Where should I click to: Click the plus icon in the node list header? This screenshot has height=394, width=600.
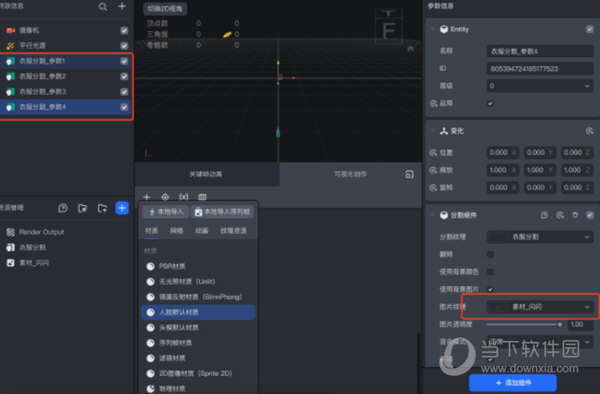[x=122, y=7]
